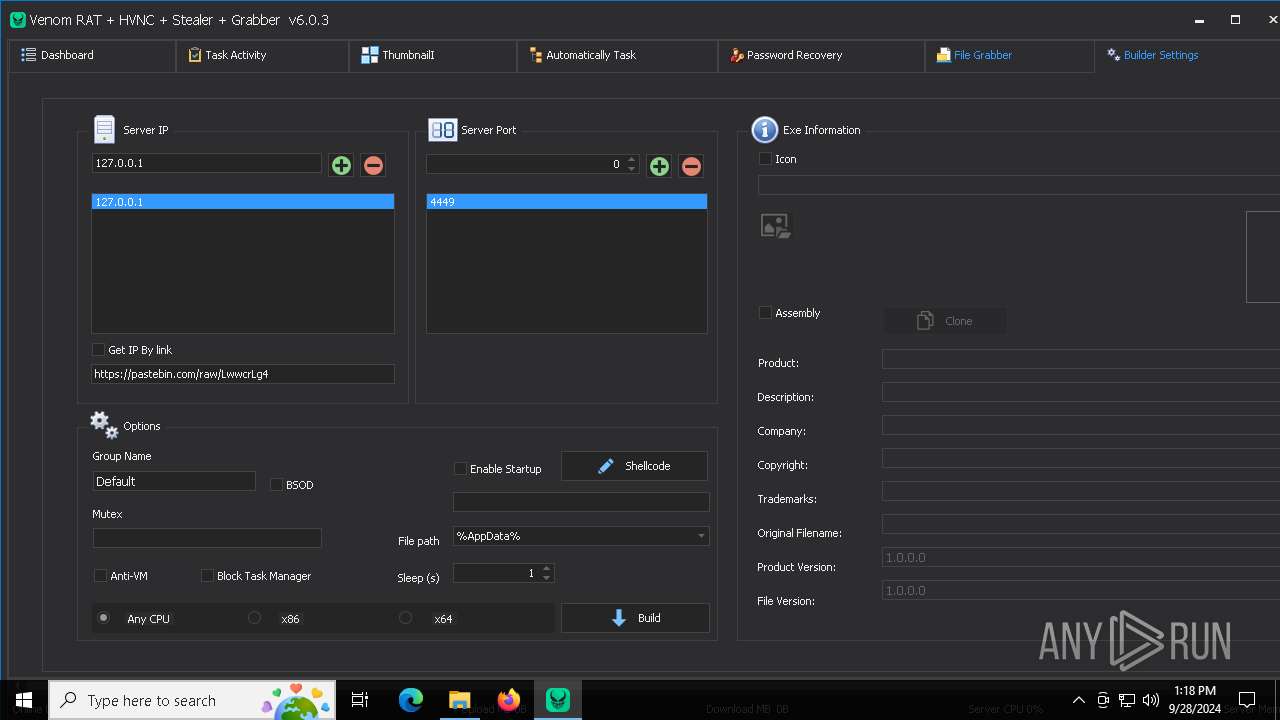The image size is (1280, 720).
Task: Enable Get IP By link checkbox
Action: pos(98,349)
